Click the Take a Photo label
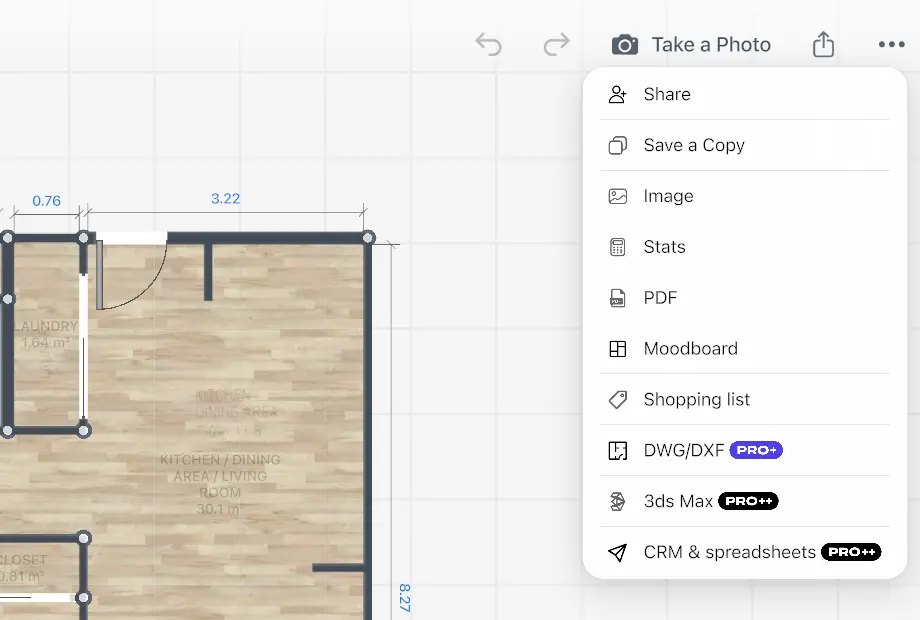Viewport: 920px width, 620px height. point(711,45)
